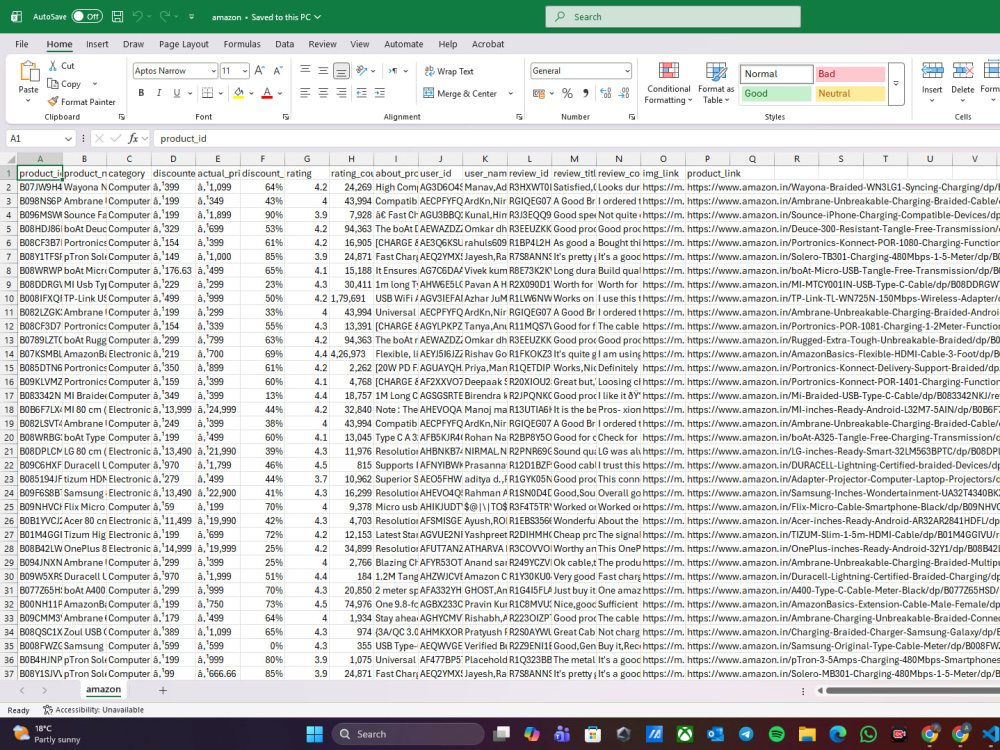The width and height of the screenshot is (1000, 750).
Task: Open the File menu
Action: [x=22, y=44]
